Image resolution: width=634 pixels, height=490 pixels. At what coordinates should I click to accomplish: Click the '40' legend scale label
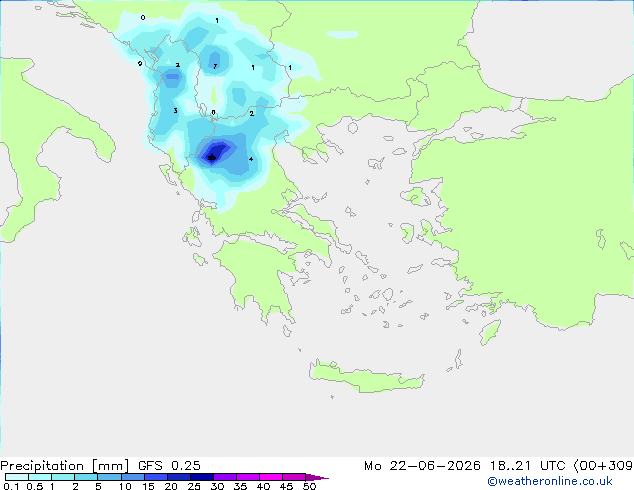(x=264, y=486)
